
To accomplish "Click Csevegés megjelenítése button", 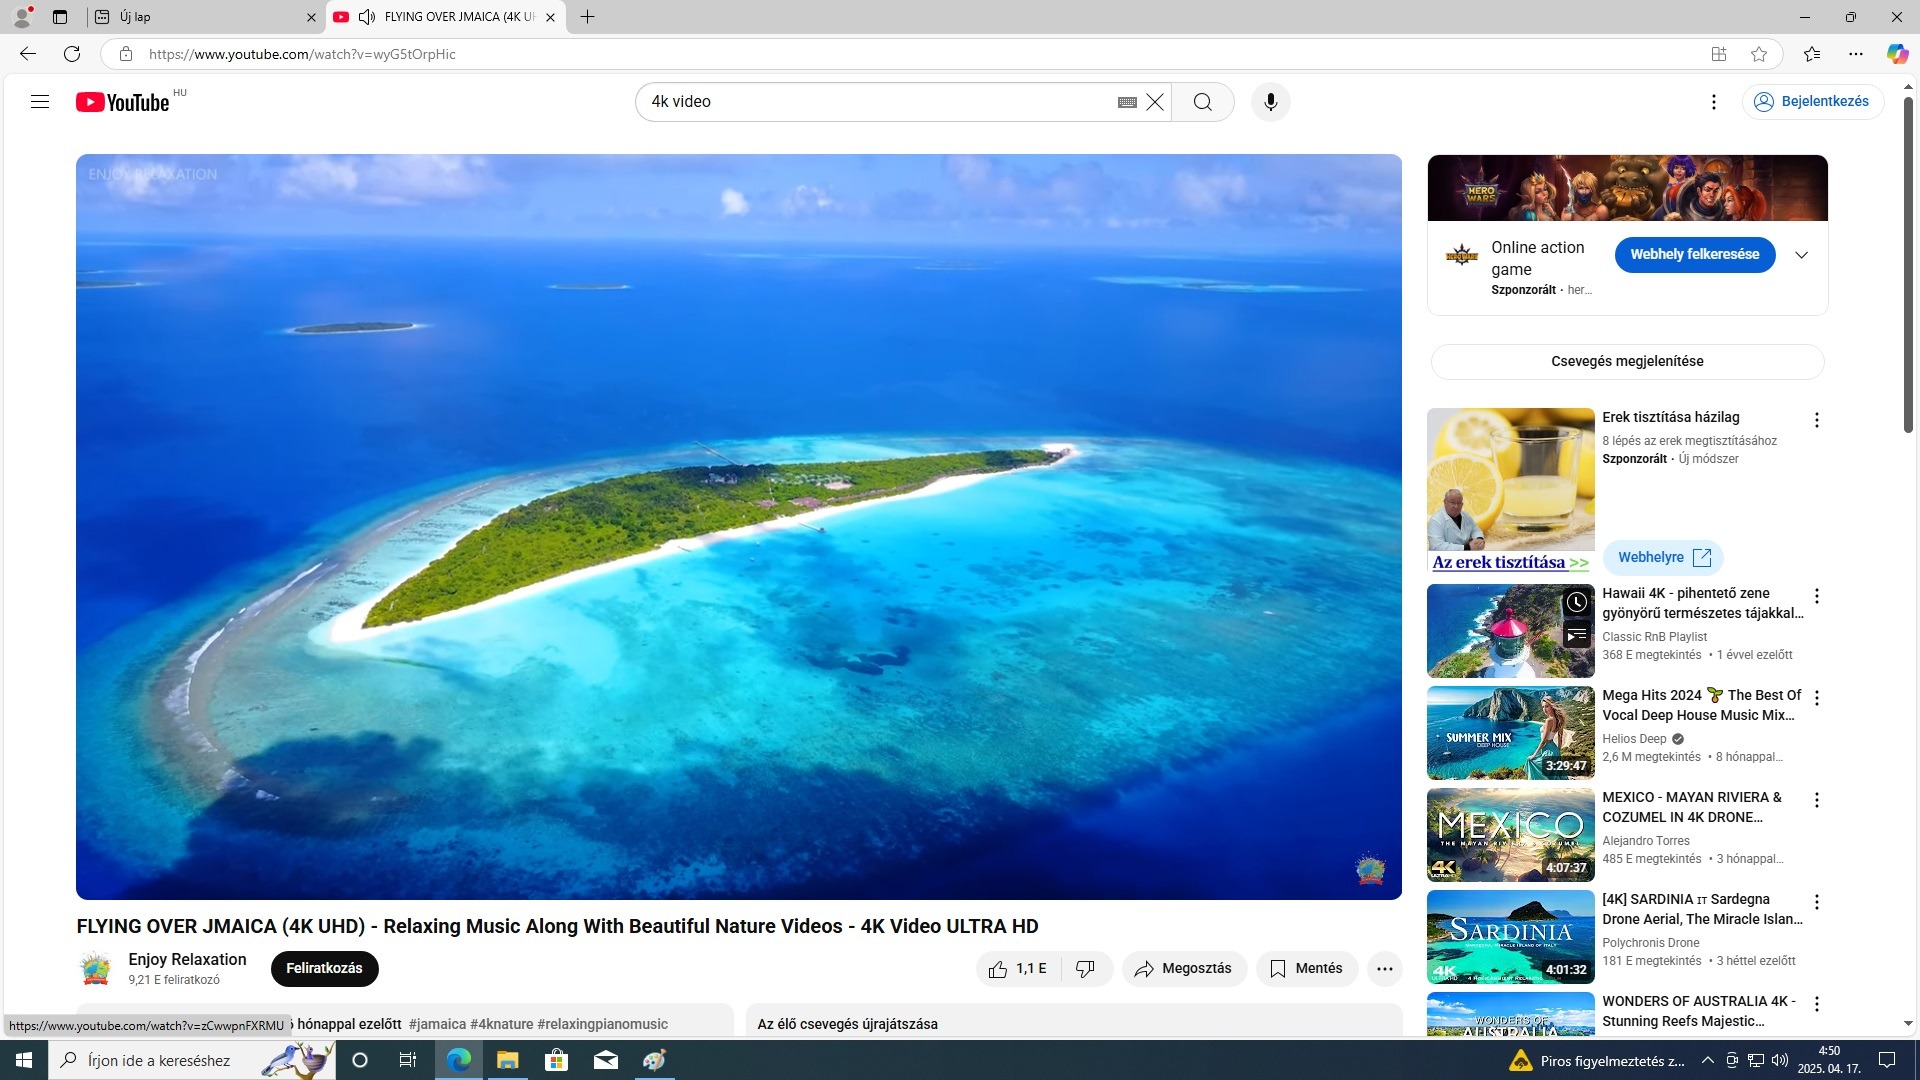I will click(1627, 361).
